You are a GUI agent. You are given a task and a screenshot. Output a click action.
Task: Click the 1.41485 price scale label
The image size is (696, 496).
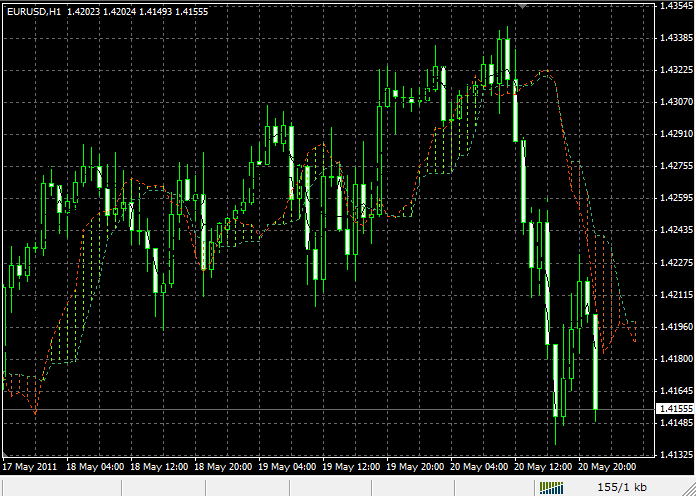pyautogui.click(x=676, y=423)
